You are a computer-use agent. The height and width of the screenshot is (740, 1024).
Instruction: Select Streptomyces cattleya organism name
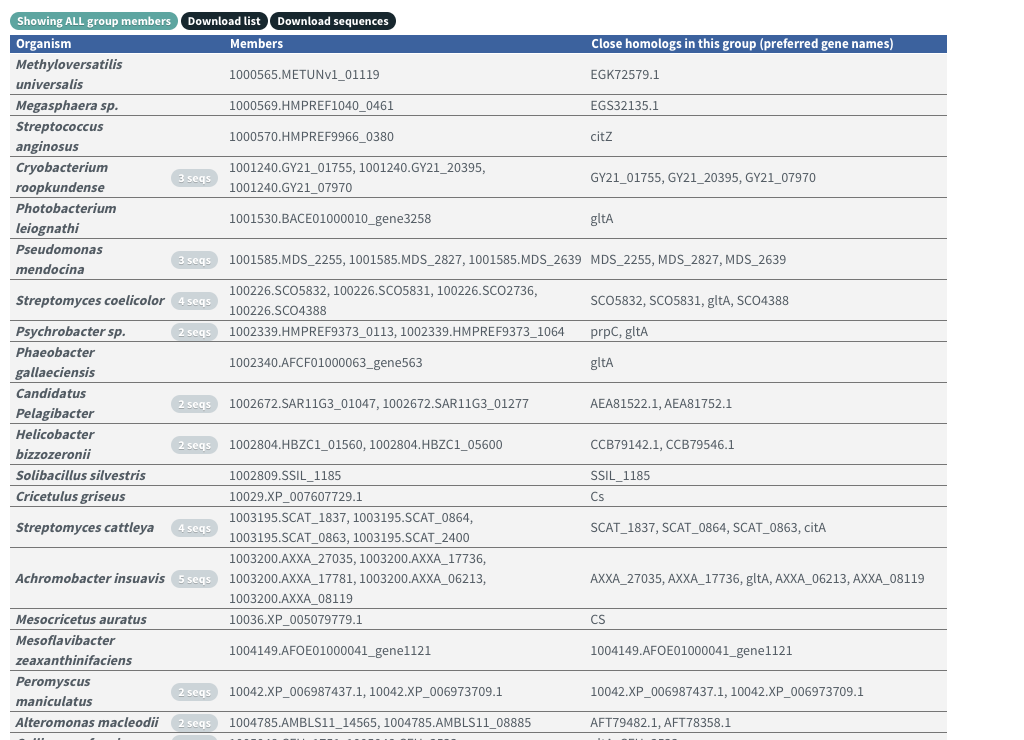(x=85, y=528)
